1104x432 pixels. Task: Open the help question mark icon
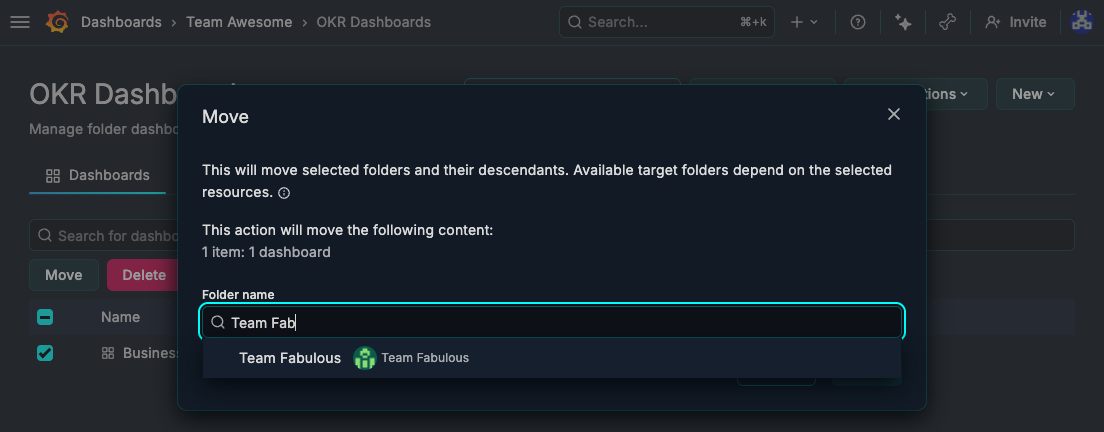point(857,22)
